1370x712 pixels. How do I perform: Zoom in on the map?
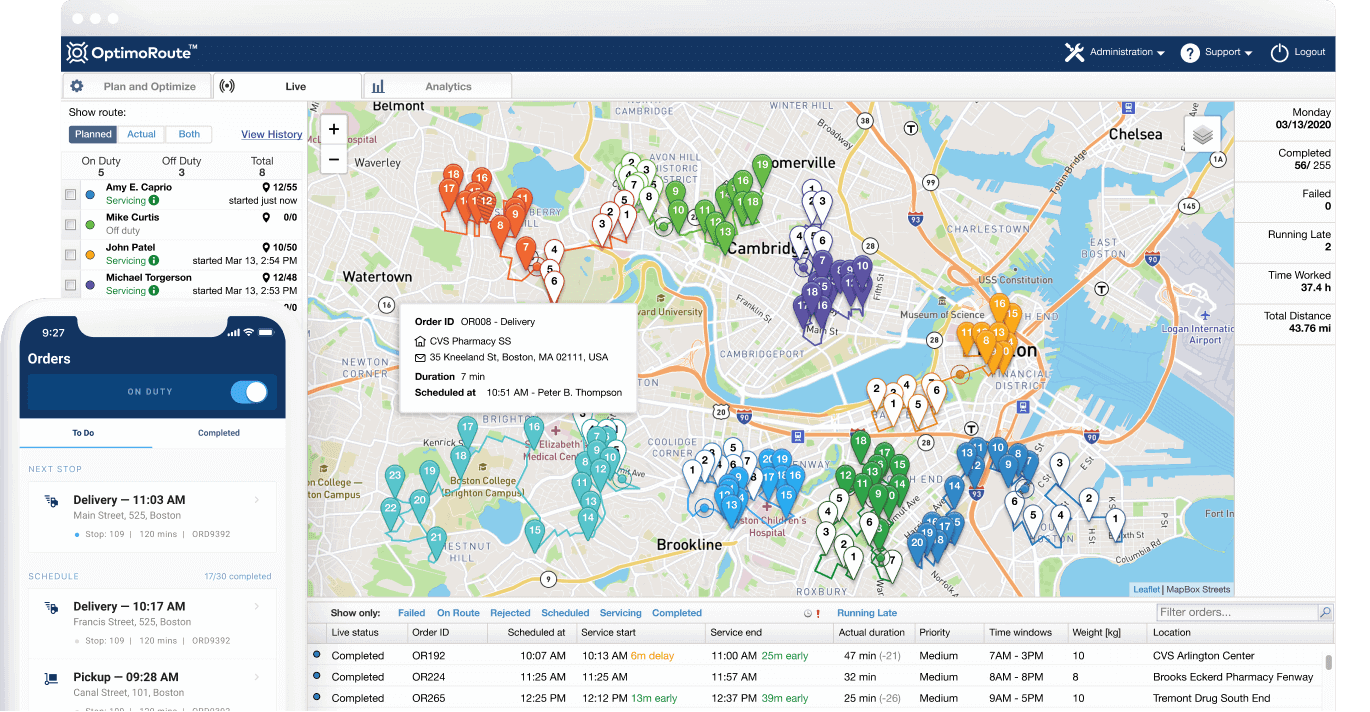coord(334,129)
